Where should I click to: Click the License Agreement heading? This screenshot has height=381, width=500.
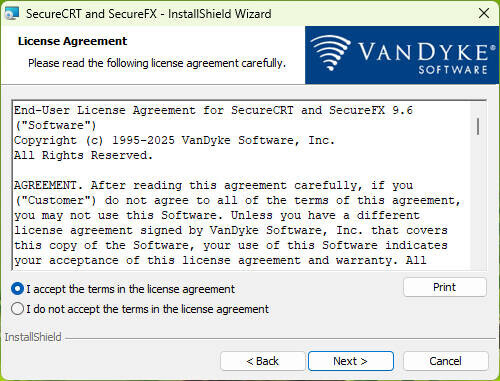tap(72, 41)
